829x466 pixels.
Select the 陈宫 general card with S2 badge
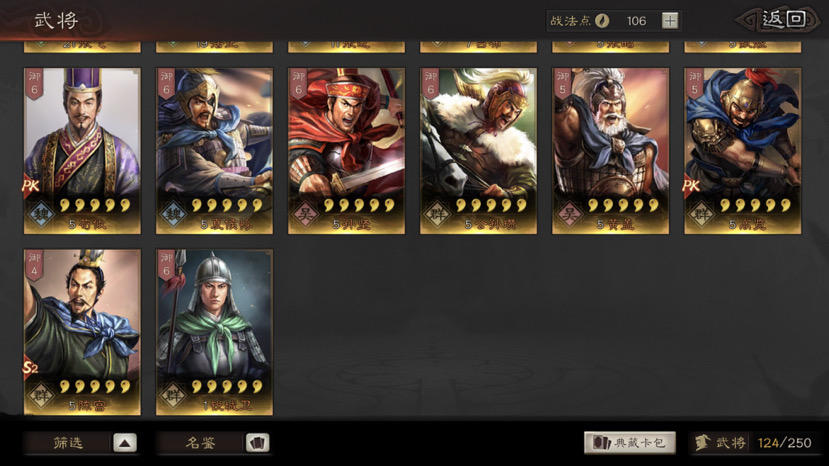tap(82, 332)
